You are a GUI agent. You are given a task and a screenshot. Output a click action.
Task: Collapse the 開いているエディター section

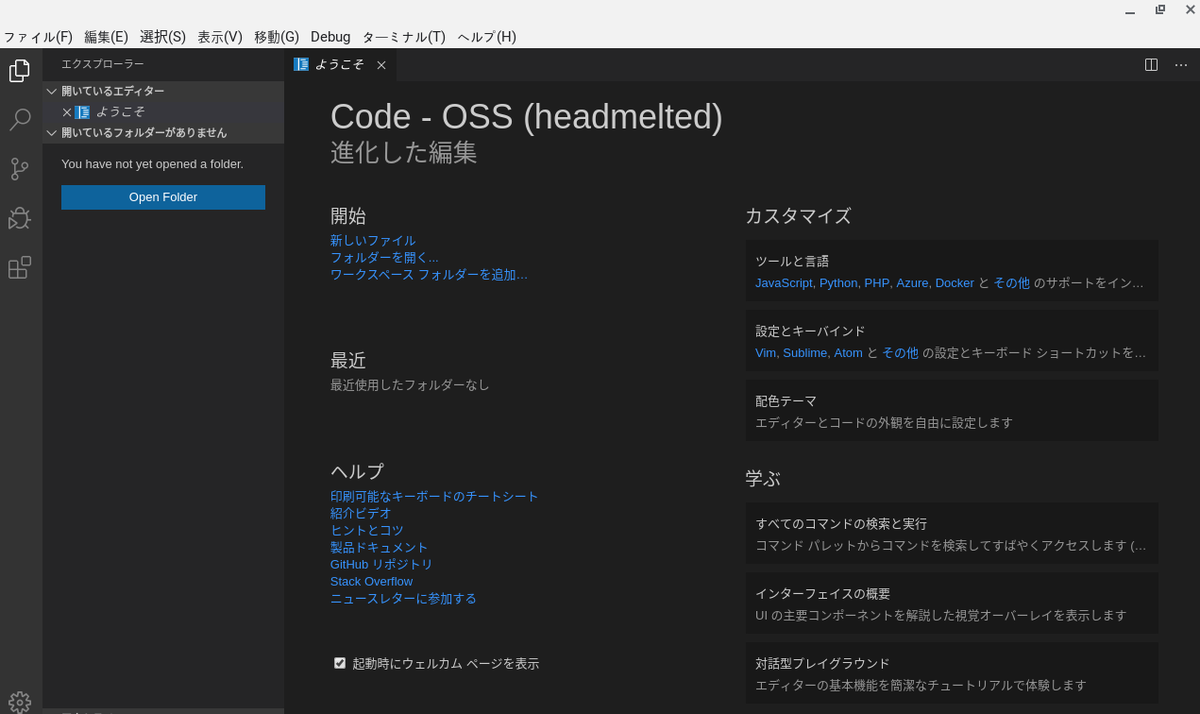click(x=52, y=91)
